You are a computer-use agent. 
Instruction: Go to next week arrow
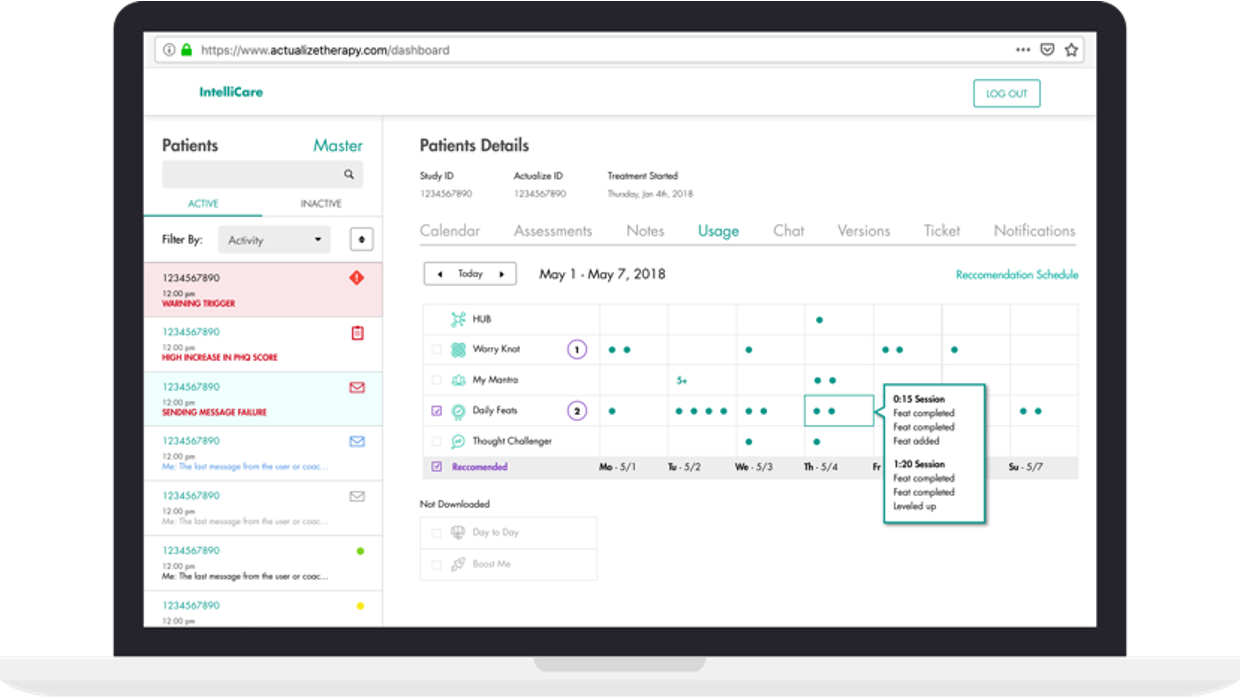point(502,274)
